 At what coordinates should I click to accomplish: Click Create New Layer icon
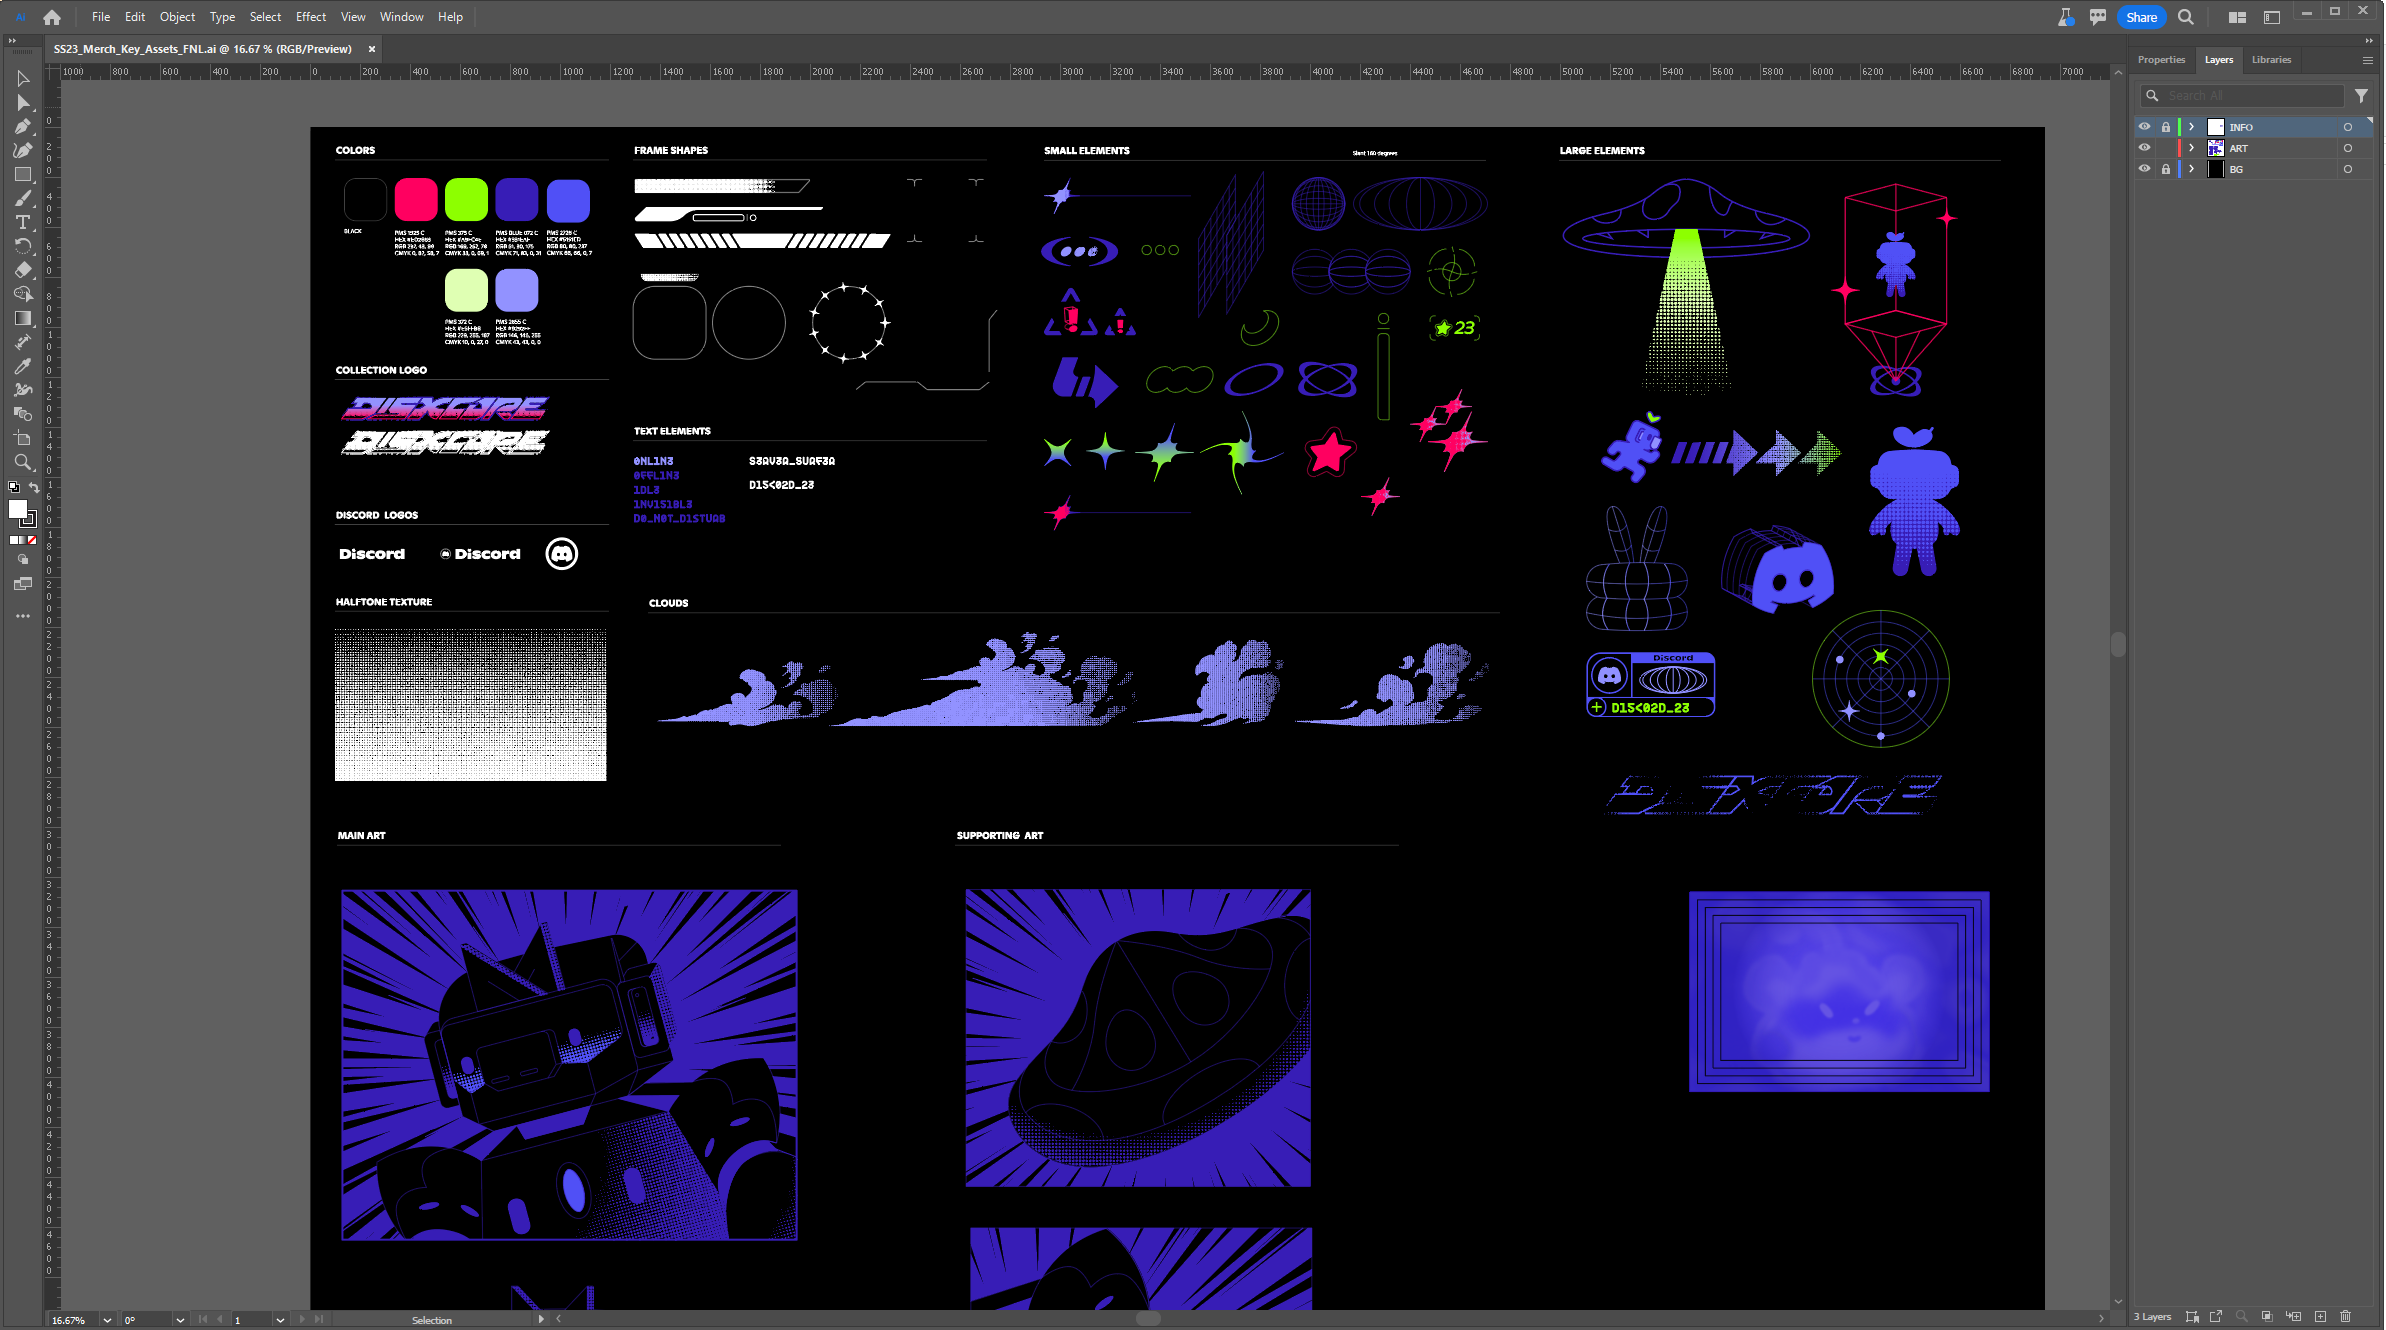click(2320, 1316)
